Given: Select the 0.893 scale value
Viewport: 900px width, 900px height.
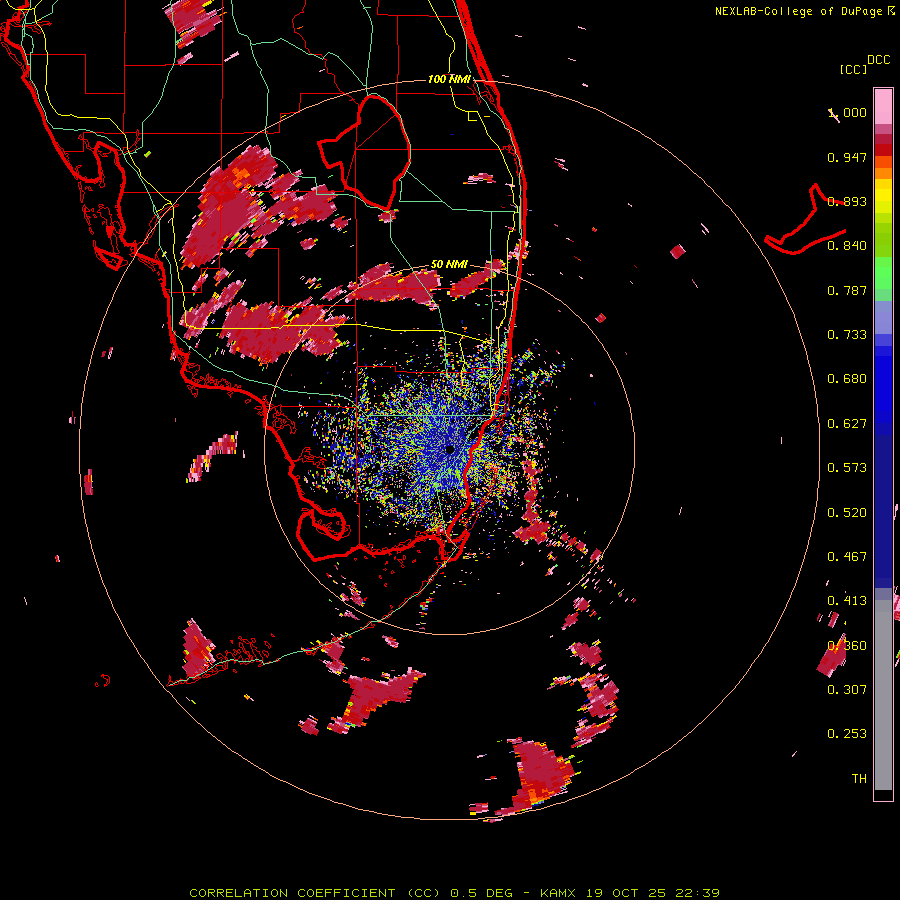Looking at the screenshot, I should coord(847,201).
